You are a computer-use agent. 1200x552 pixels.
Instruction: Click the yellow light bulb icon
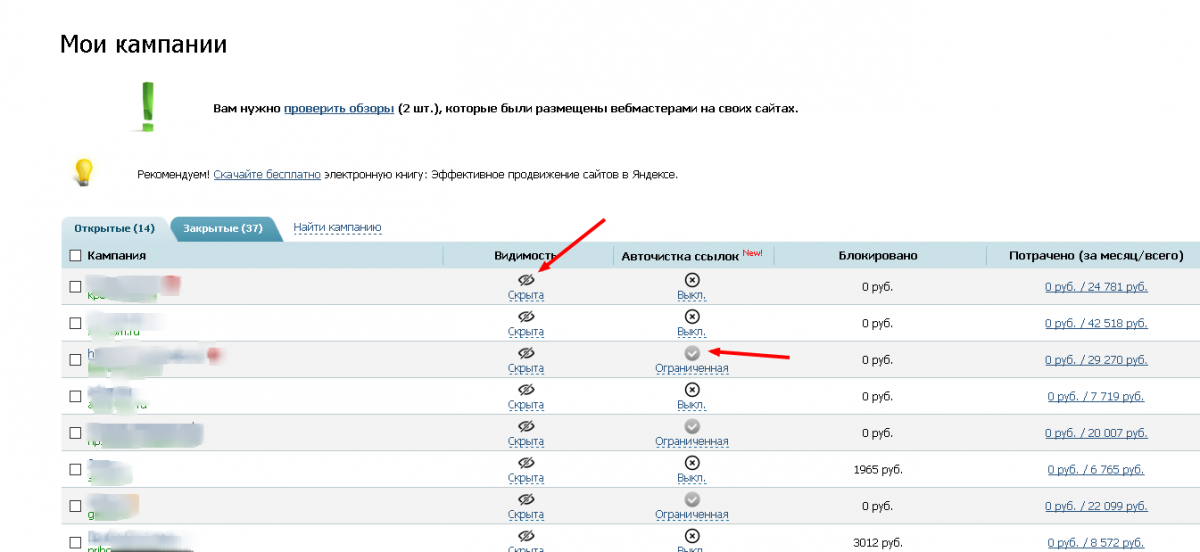tap(84, 172)
